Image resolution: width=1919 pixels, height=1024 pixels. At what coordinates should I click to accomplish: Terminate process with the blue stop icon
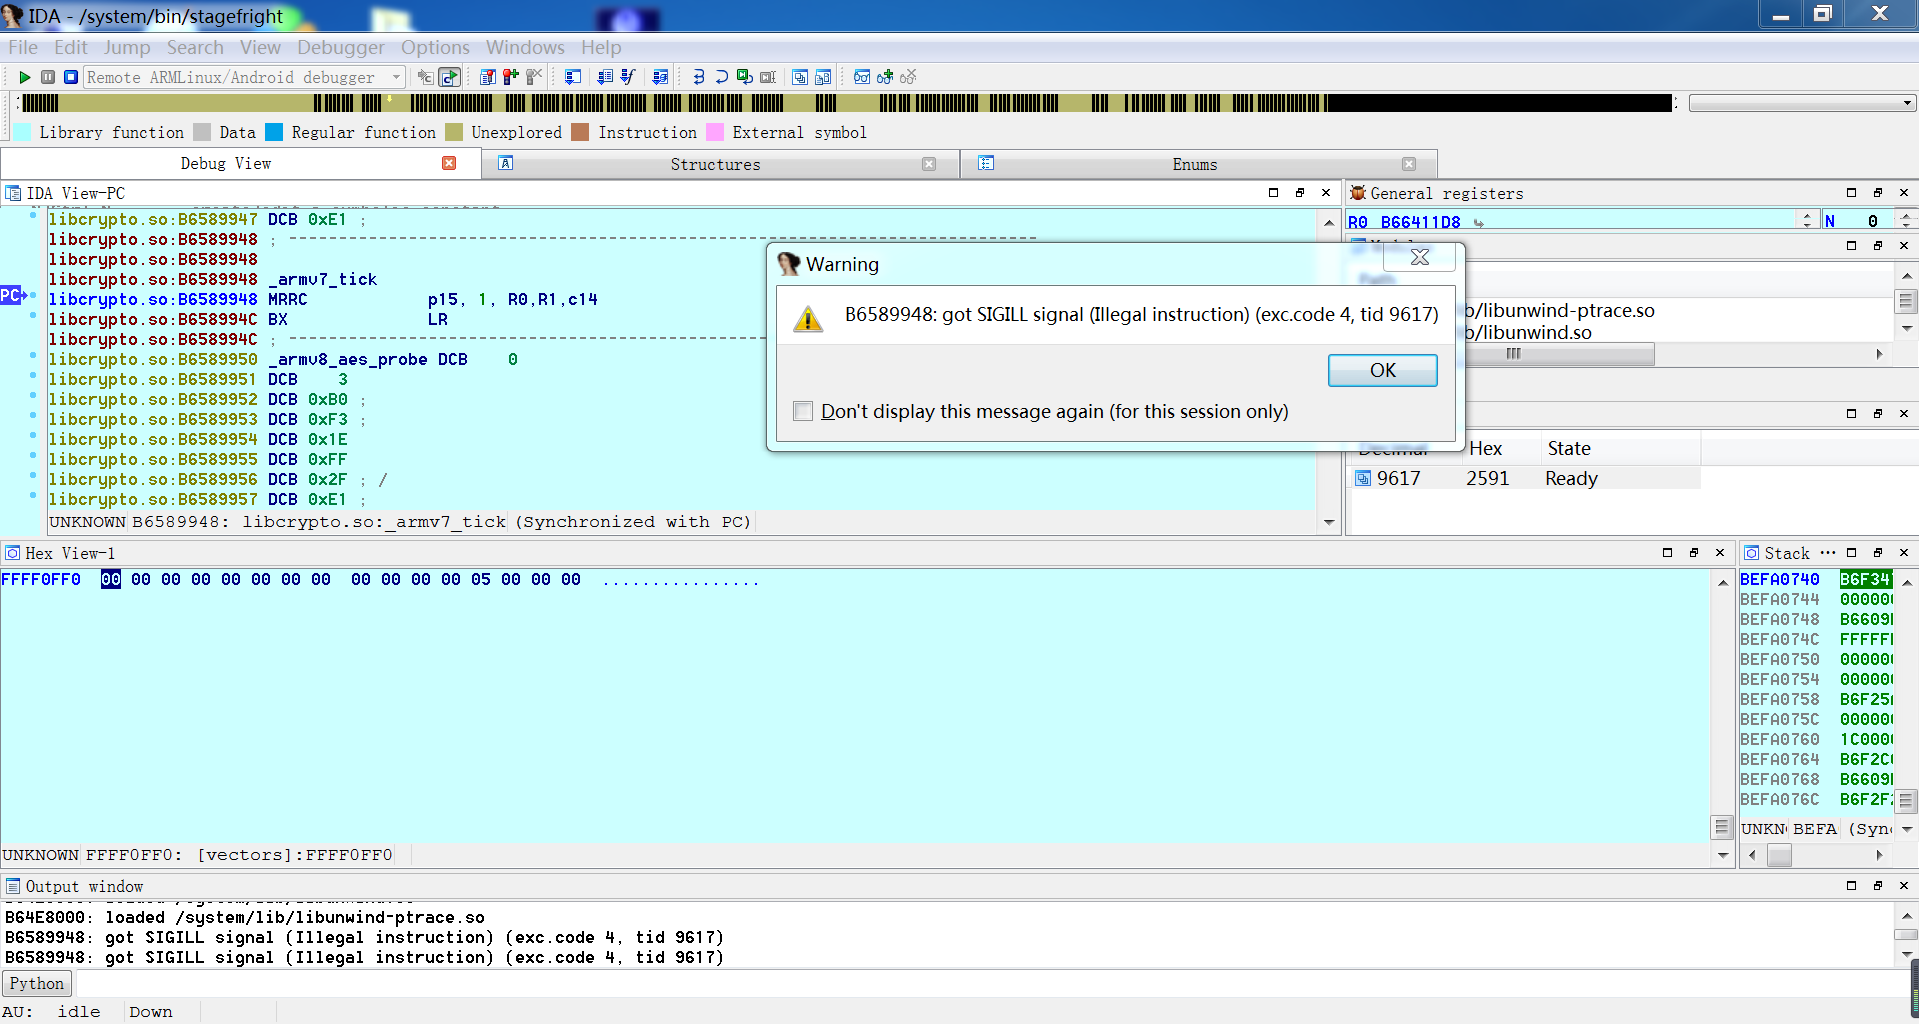(x=71, y=77)
